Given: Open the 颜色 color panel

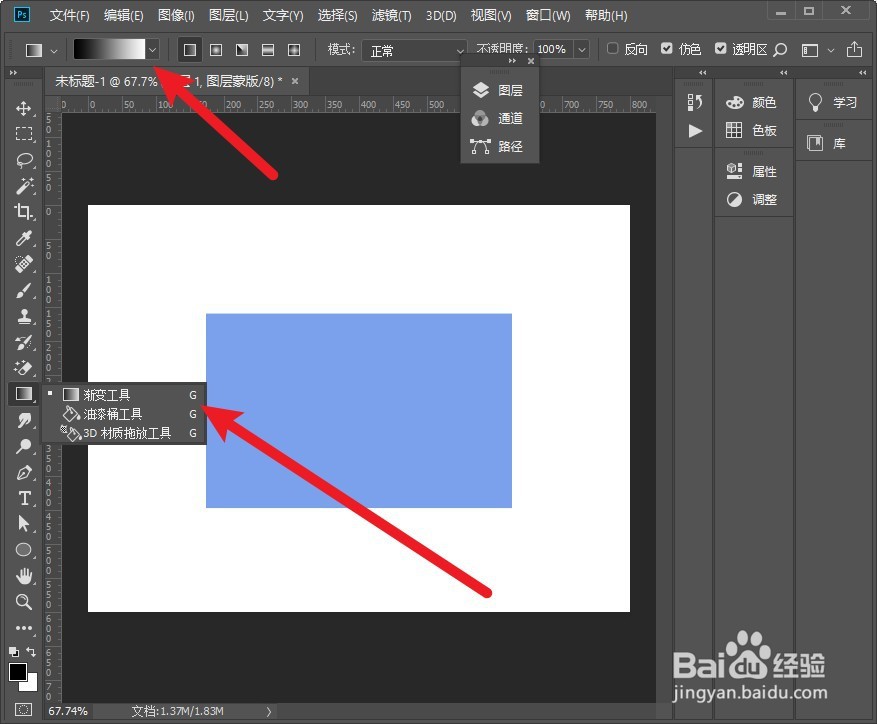Looking at the screenshot, I should (752, 102).
